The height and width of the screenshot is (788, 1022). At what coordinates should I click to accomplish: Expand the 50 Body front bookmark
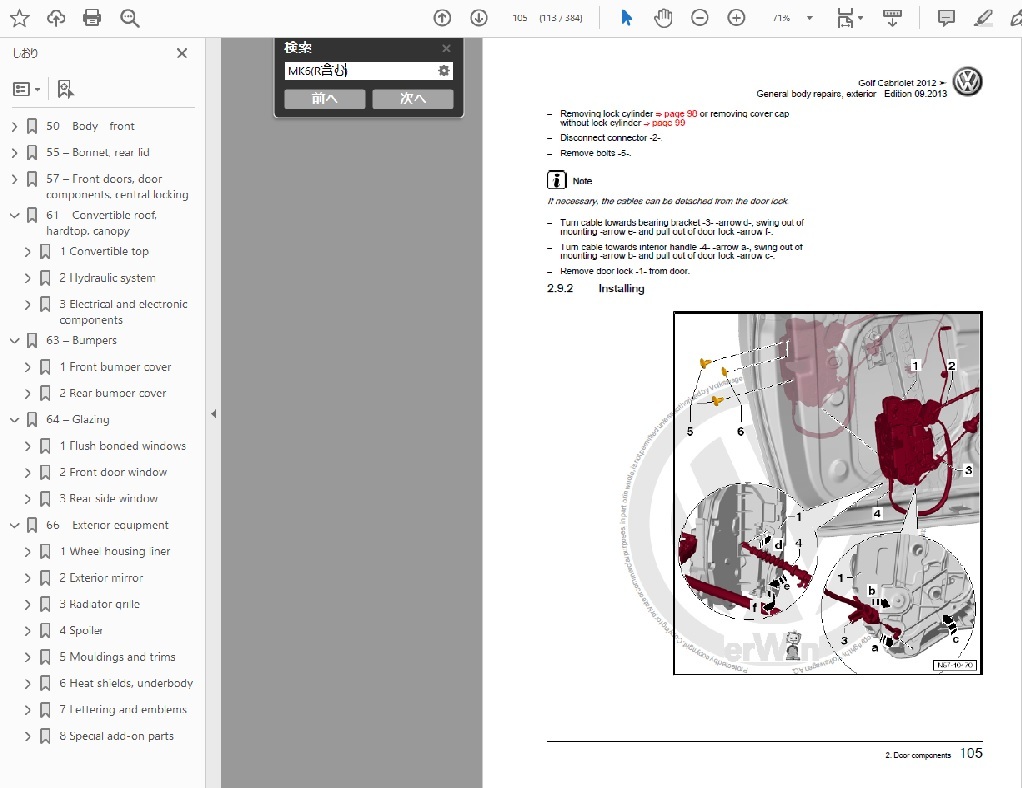(x=14, y=126)
